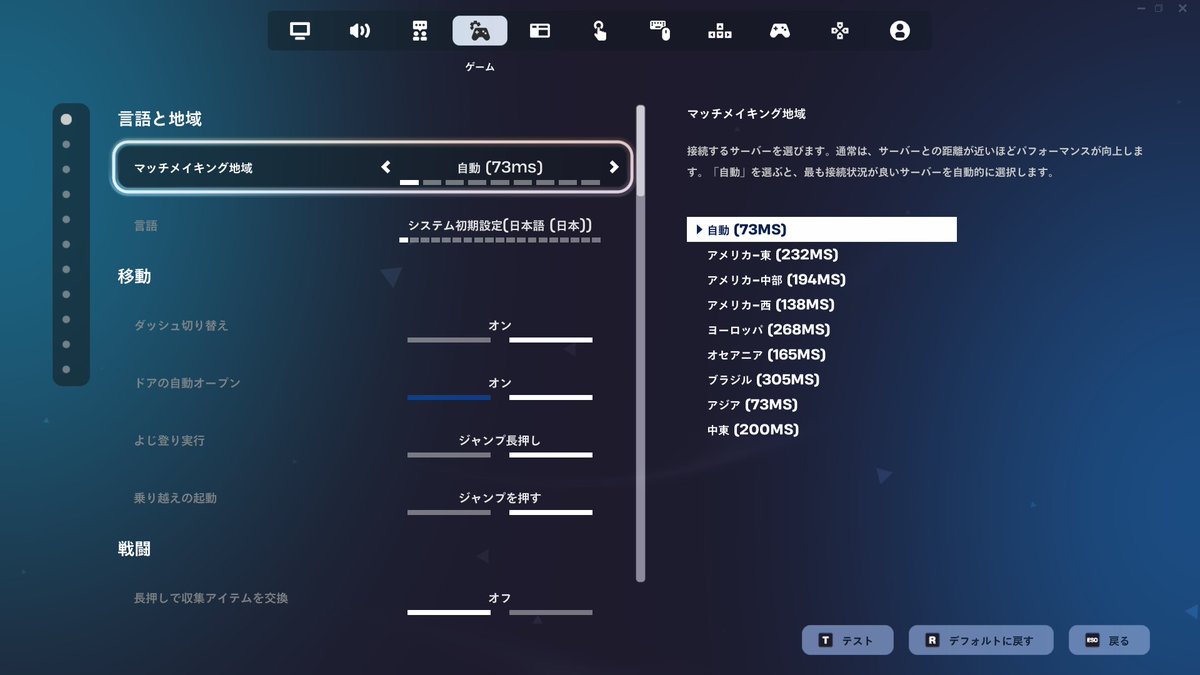The height and width of the screenshot is (675, 1200).
Task: Select the よじ登り実行 row label
Action: (169, 441)
